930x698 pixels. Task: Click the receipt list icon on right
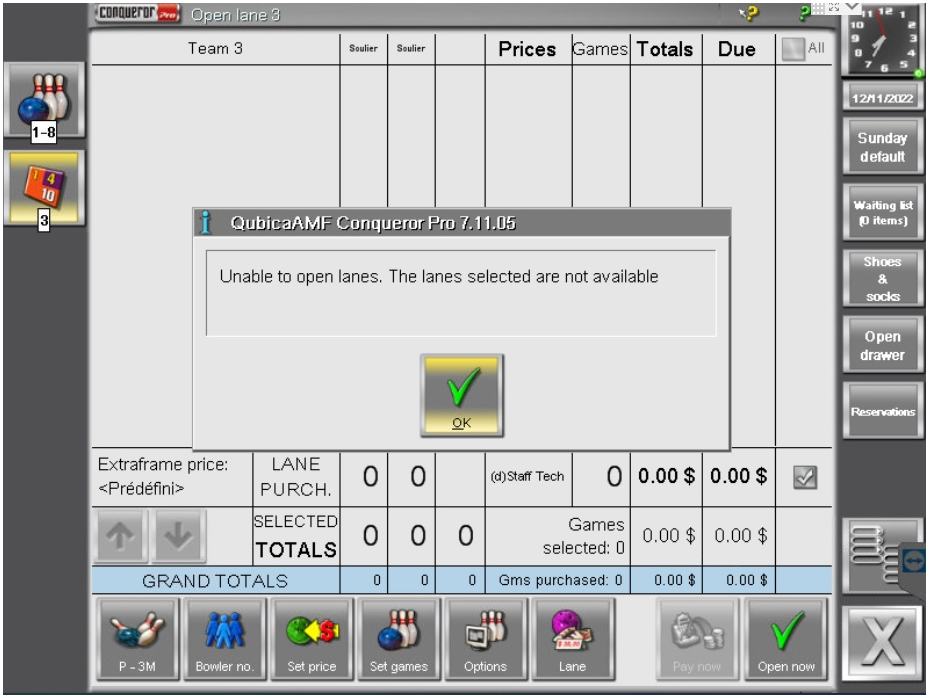[873, 555]
